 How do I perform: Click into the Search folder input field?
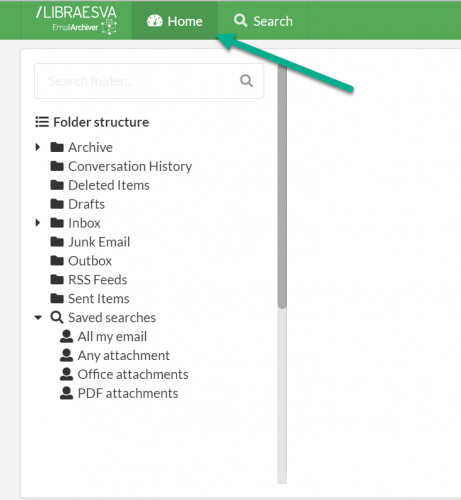(149, 81)
